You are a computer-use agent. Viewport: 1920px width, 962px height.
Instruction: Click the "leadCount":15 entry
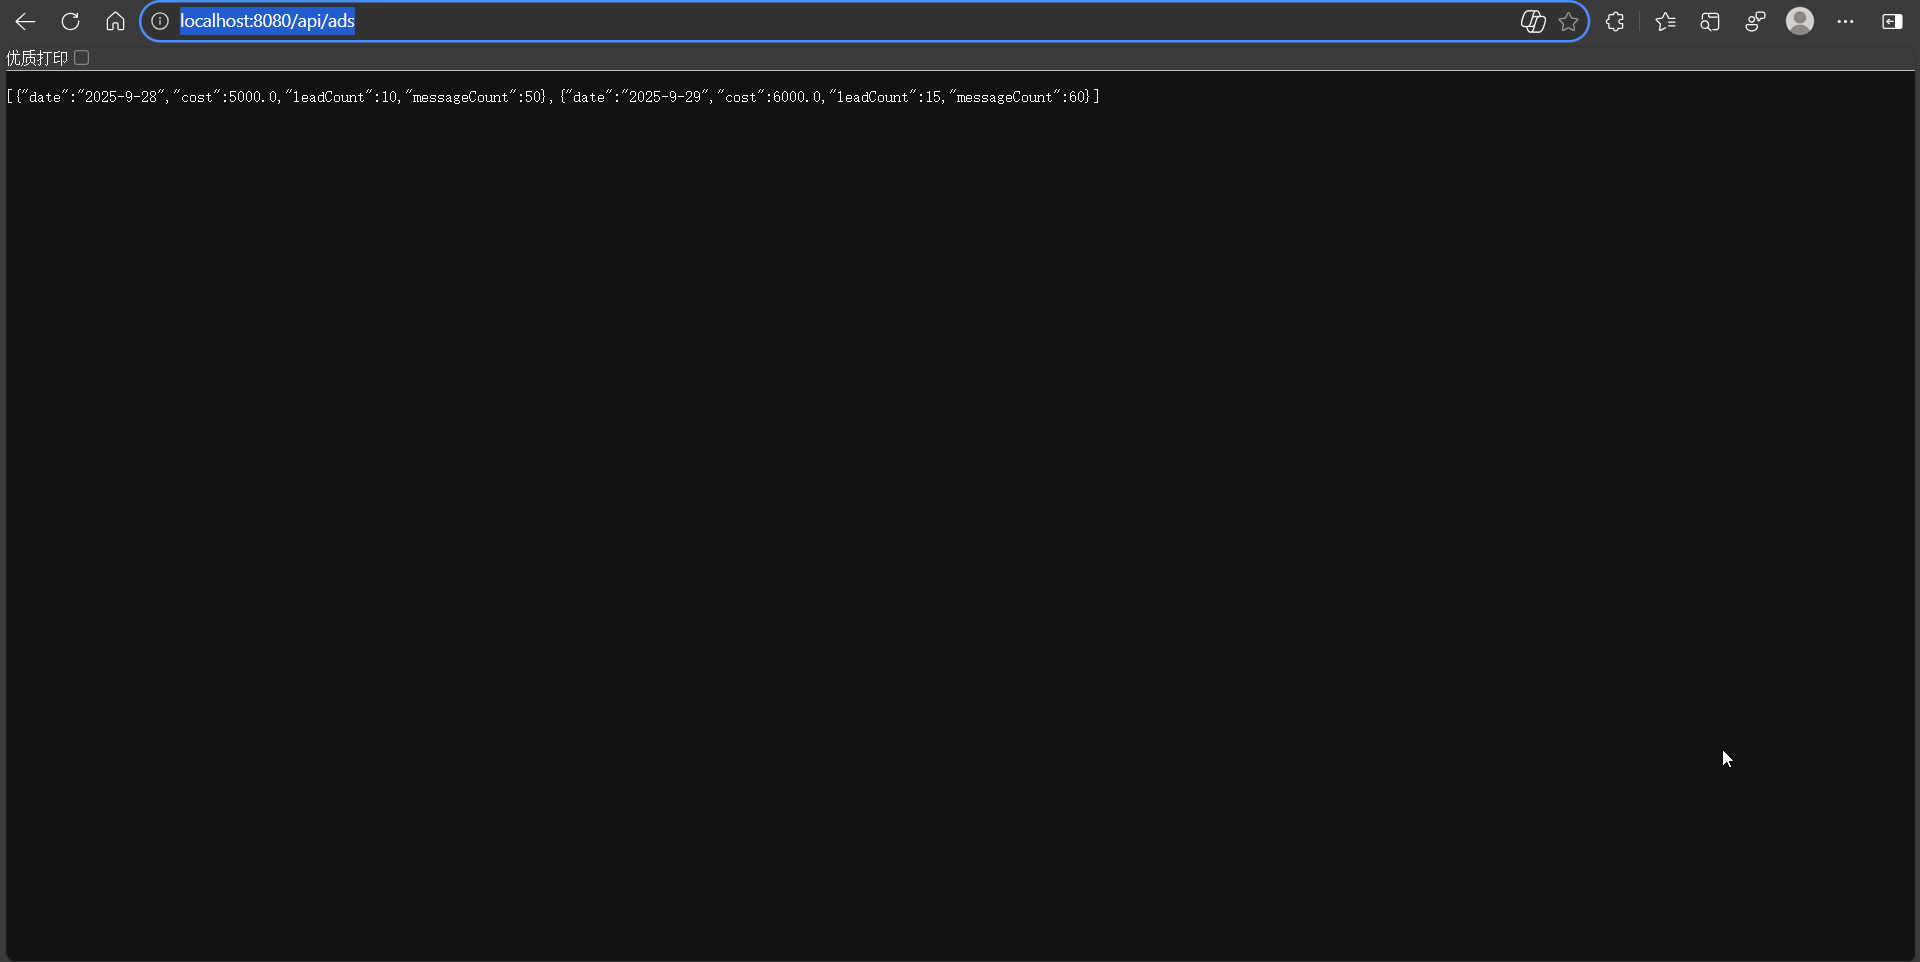coord(886,97)
